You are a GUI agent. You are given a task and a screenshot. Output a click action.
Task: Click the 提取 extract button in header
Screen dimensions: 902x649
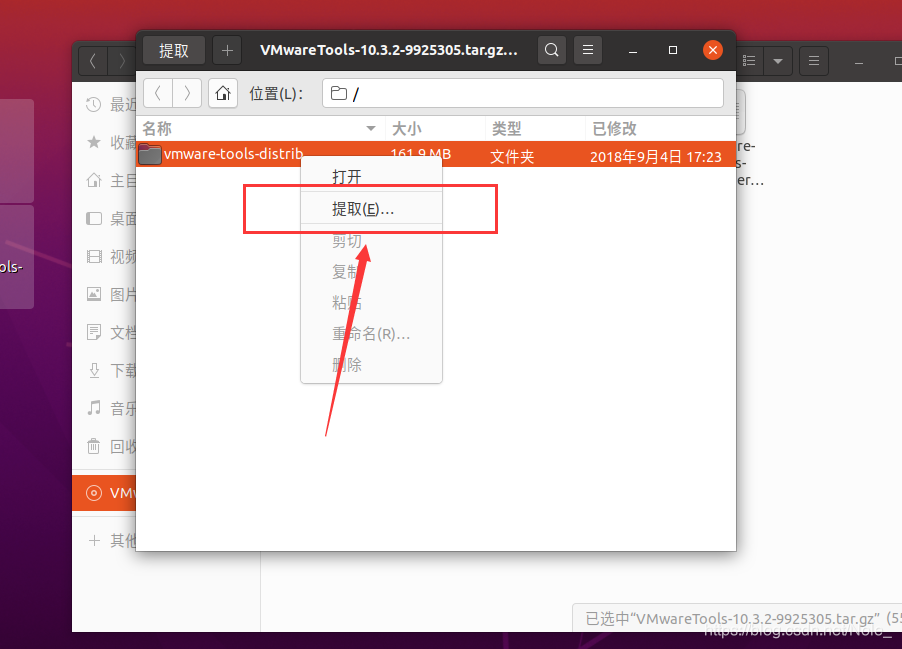click(174, 51)
